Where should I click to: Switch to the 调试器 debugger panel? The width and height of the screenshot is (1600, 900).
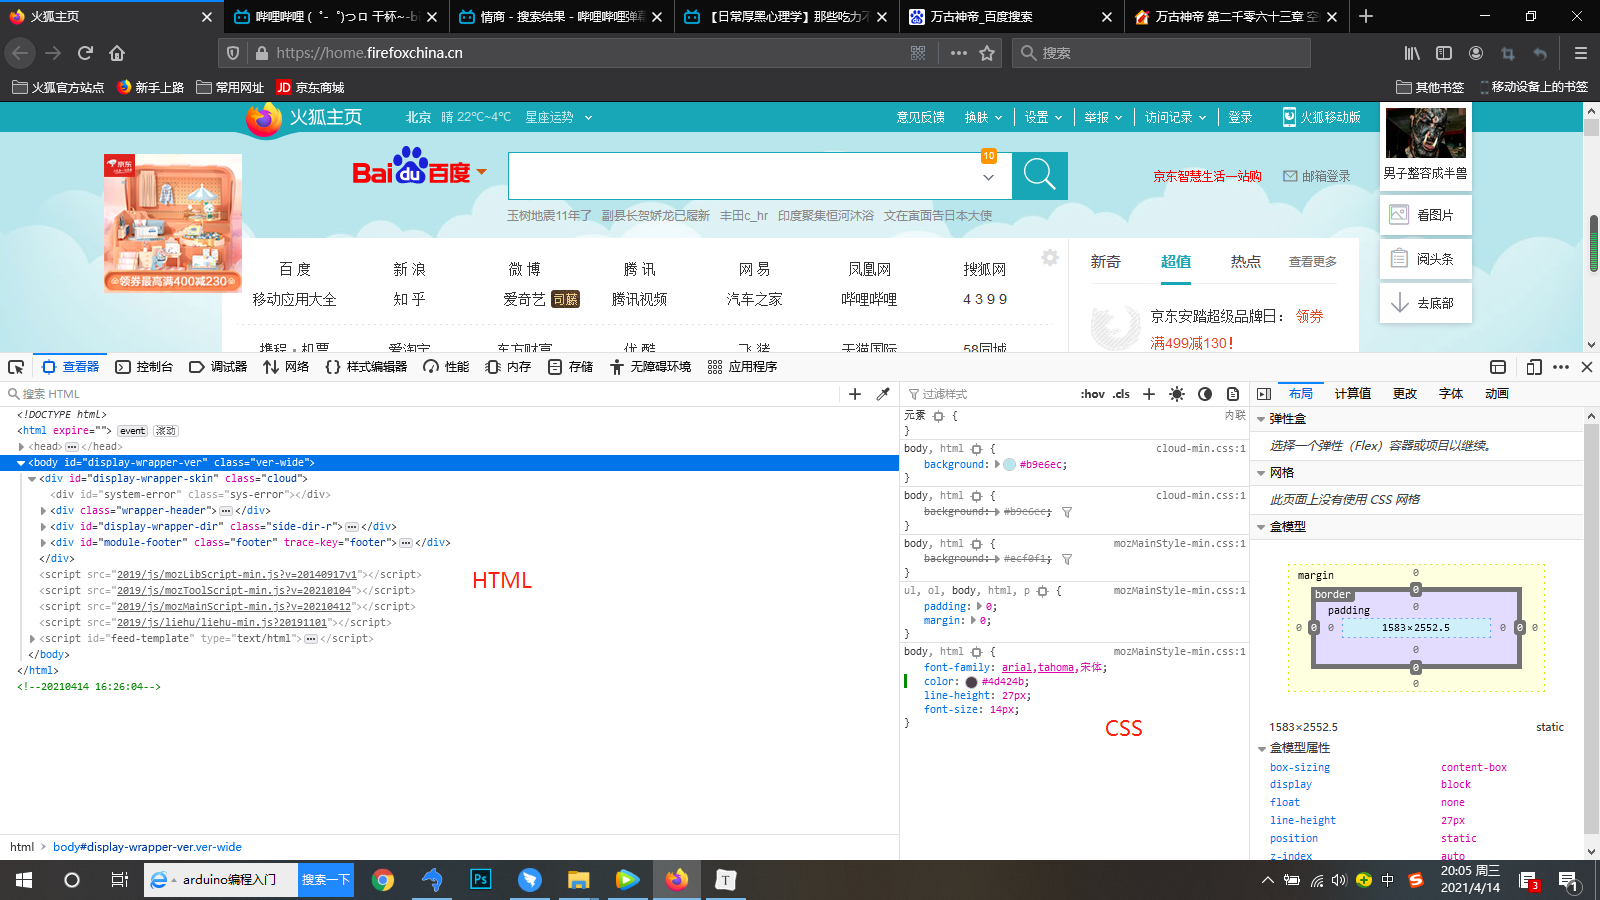point(218,367)
